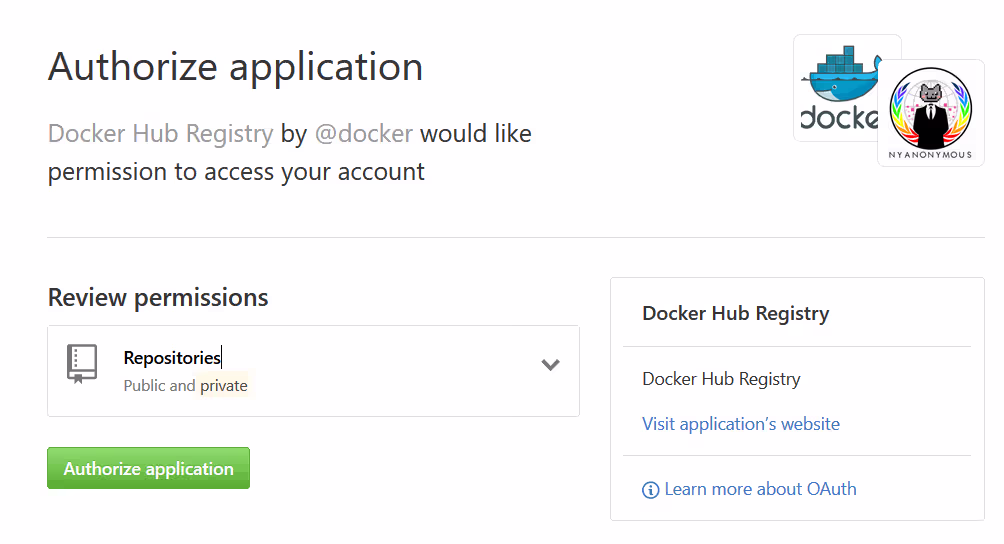Open the @docker profile link

pos(363,133)
